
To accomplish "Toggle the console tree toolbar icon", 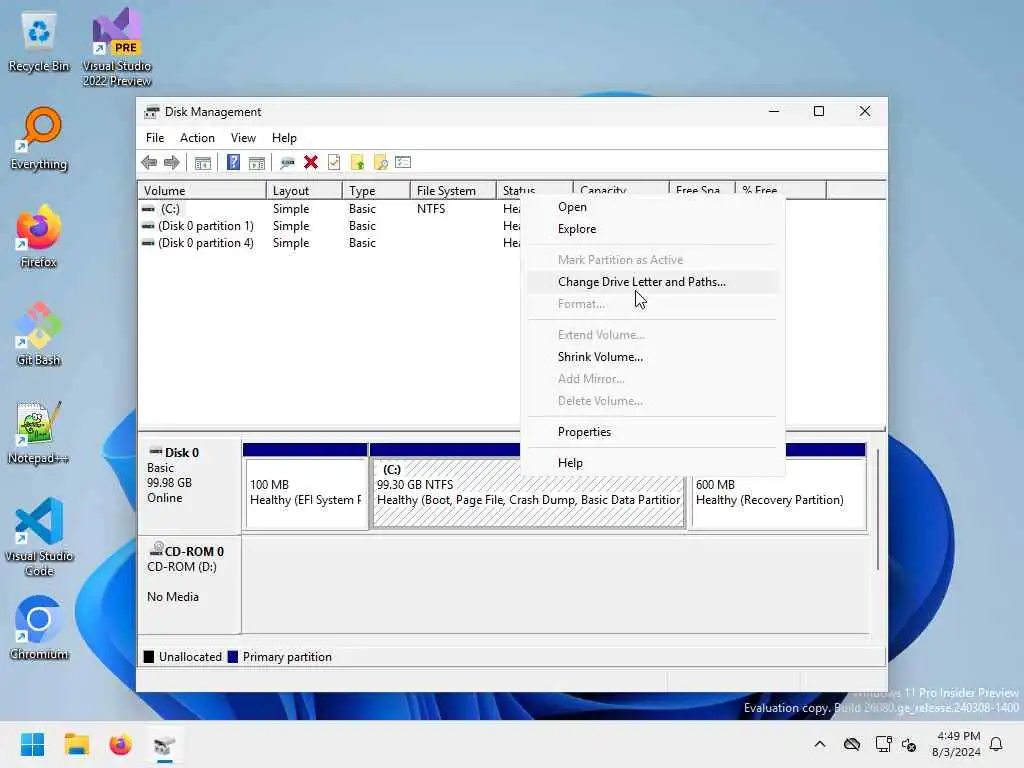I will [x=202, y=162].
